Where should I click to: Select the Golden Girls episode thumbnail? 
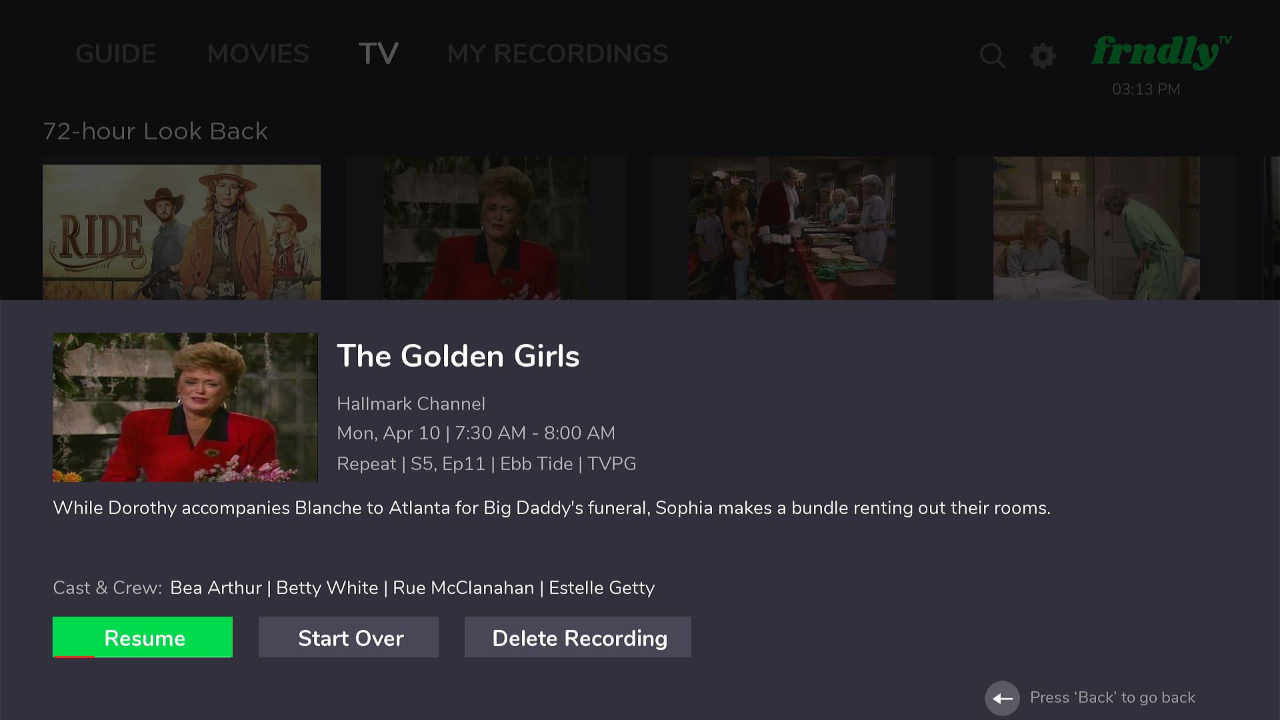pyautogui.click(x=185, y=407)
